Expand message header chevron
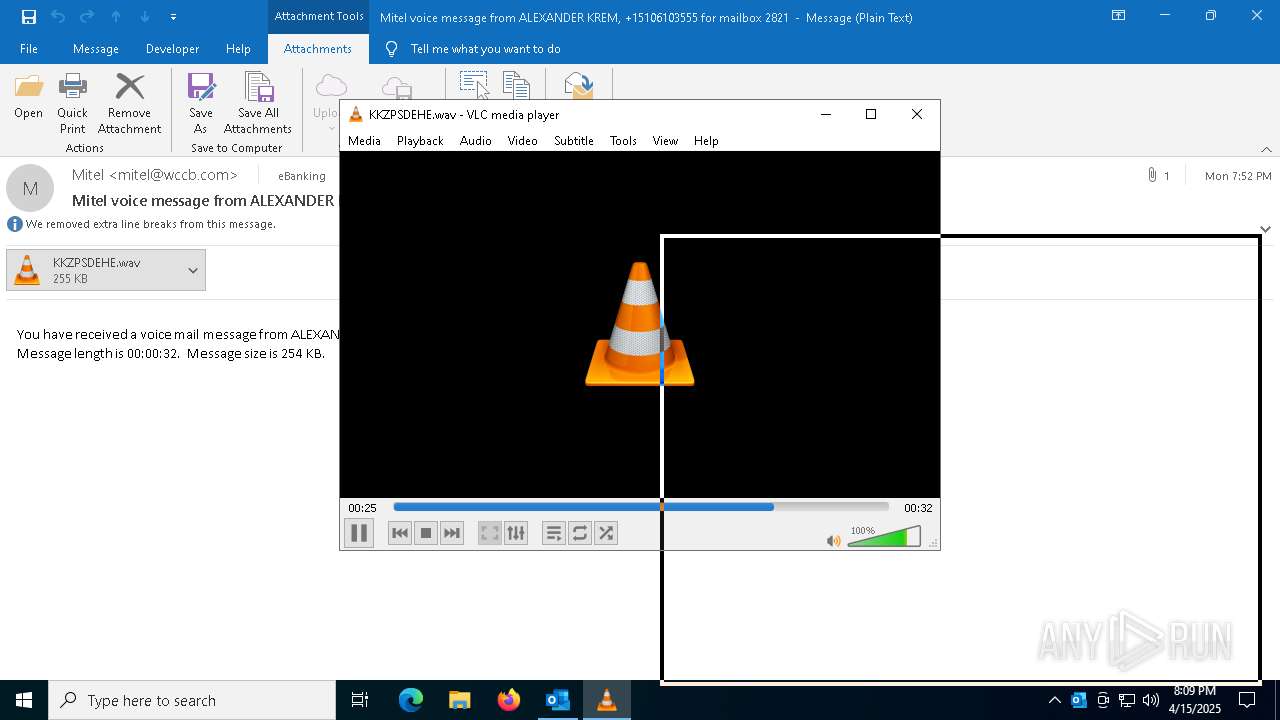The image size is (1280, 720). point(1265,229)
